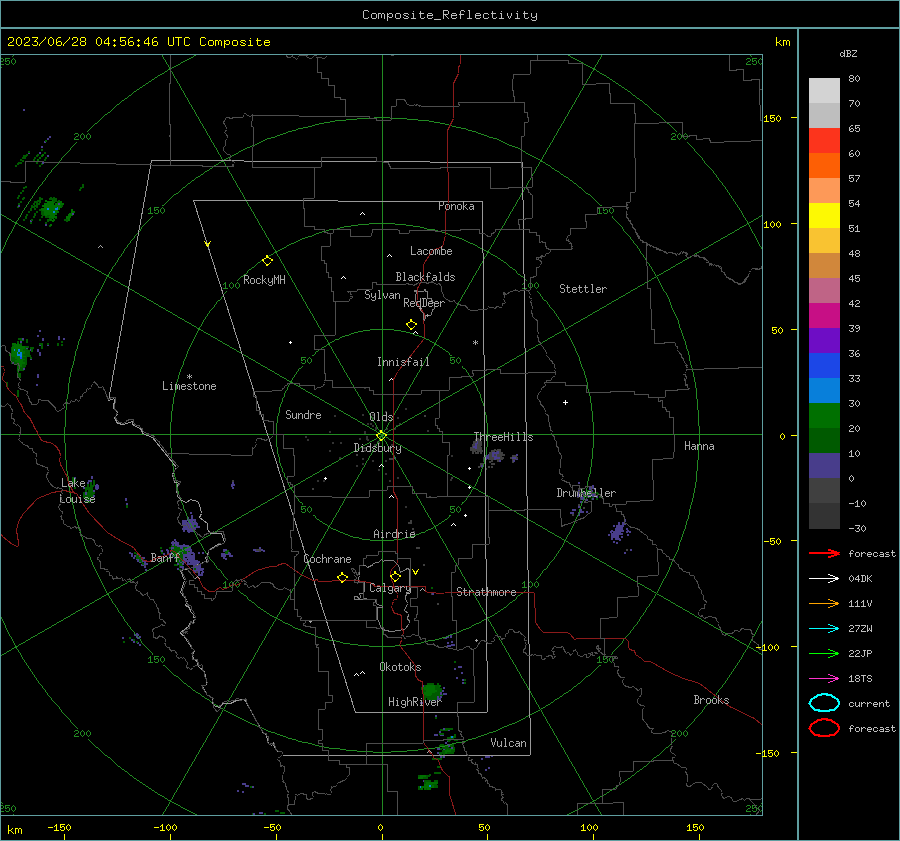Click the Sylvan town label
The image size is (900, 841).
(382, 295)
